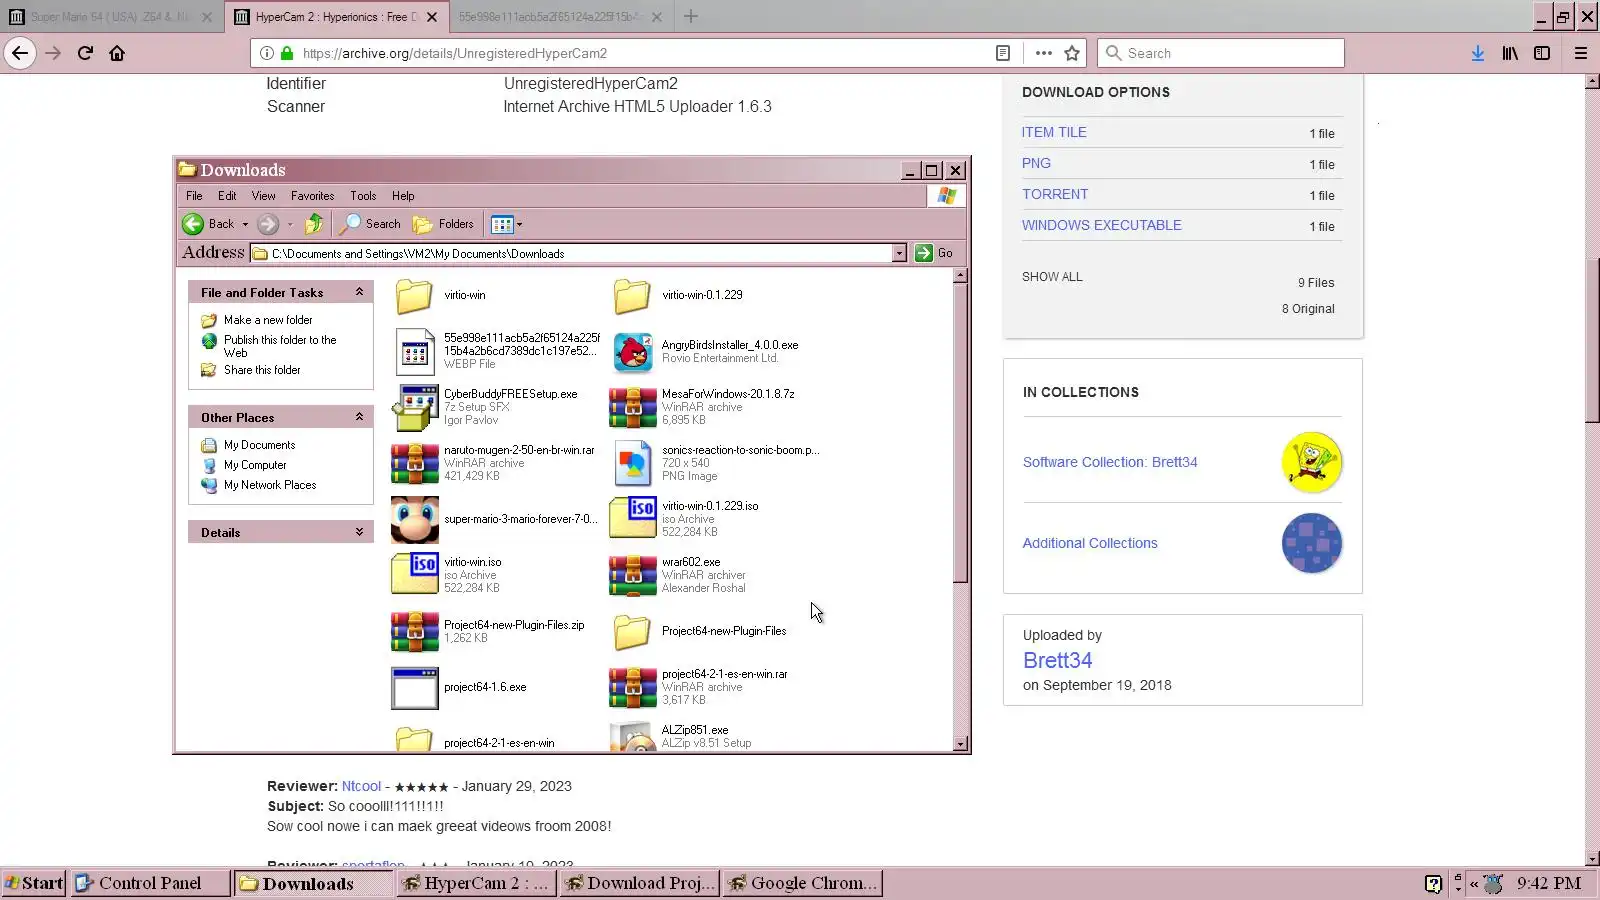Open the Back history dropdown arrow
Image resolution: width=1600 pixels, height=900 pixels.
[245, 224]
